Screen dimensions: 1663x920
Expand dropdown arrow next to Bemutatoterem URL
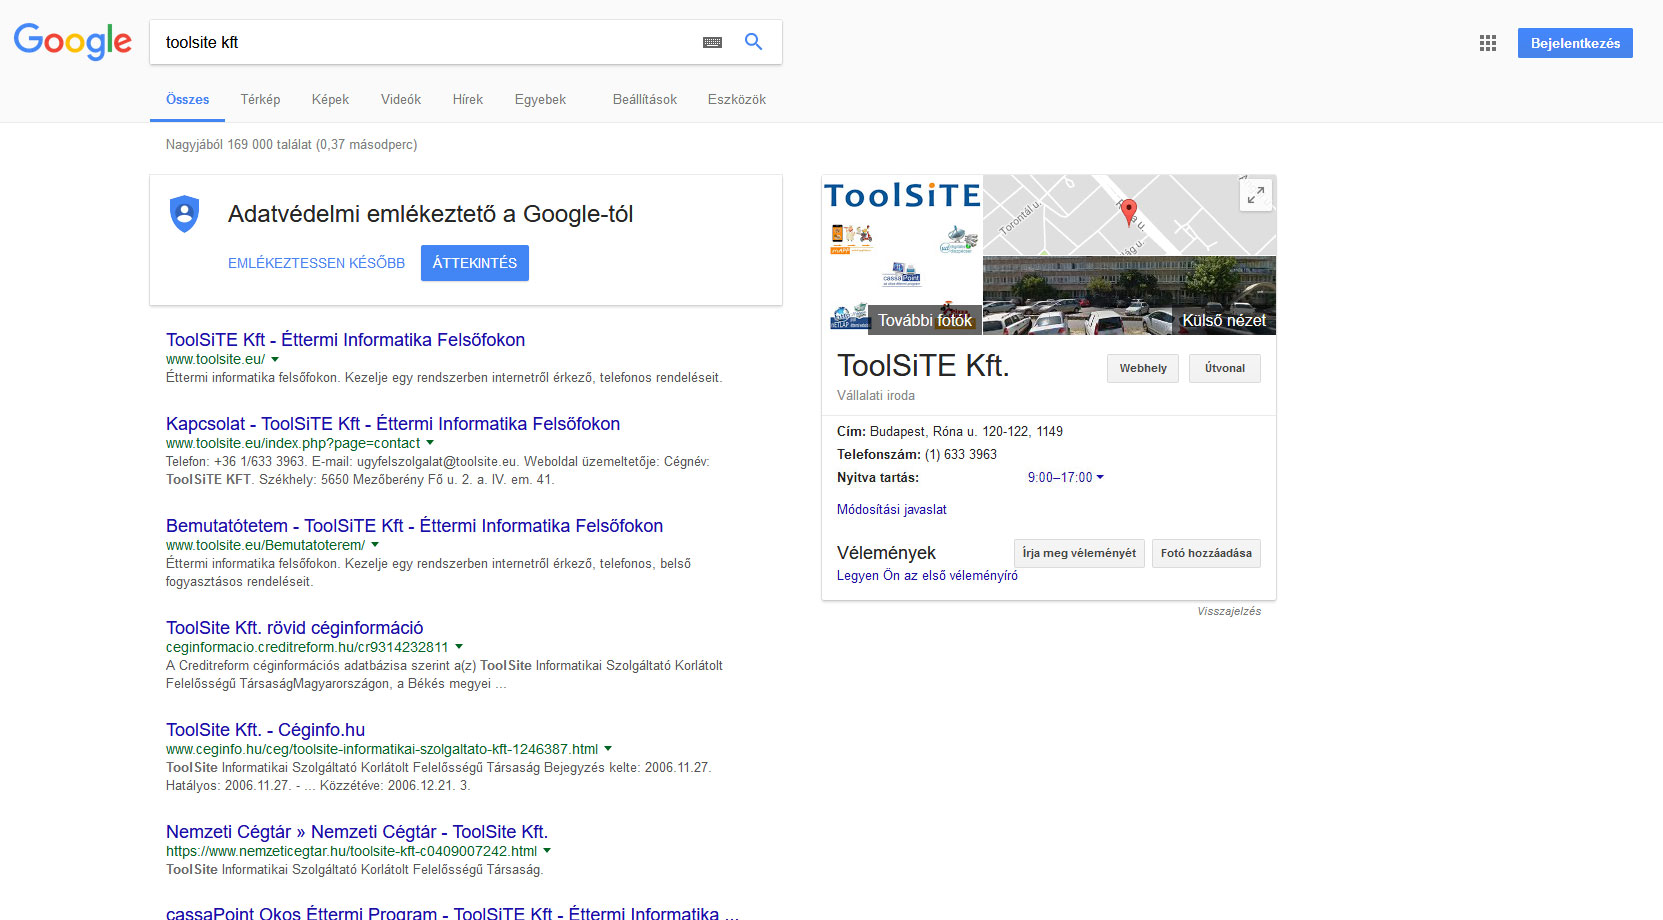tap(375, 545)
